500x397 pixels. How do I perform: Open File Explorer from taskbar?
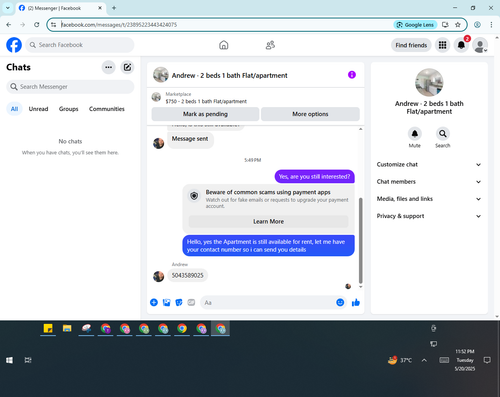point(67,329)
